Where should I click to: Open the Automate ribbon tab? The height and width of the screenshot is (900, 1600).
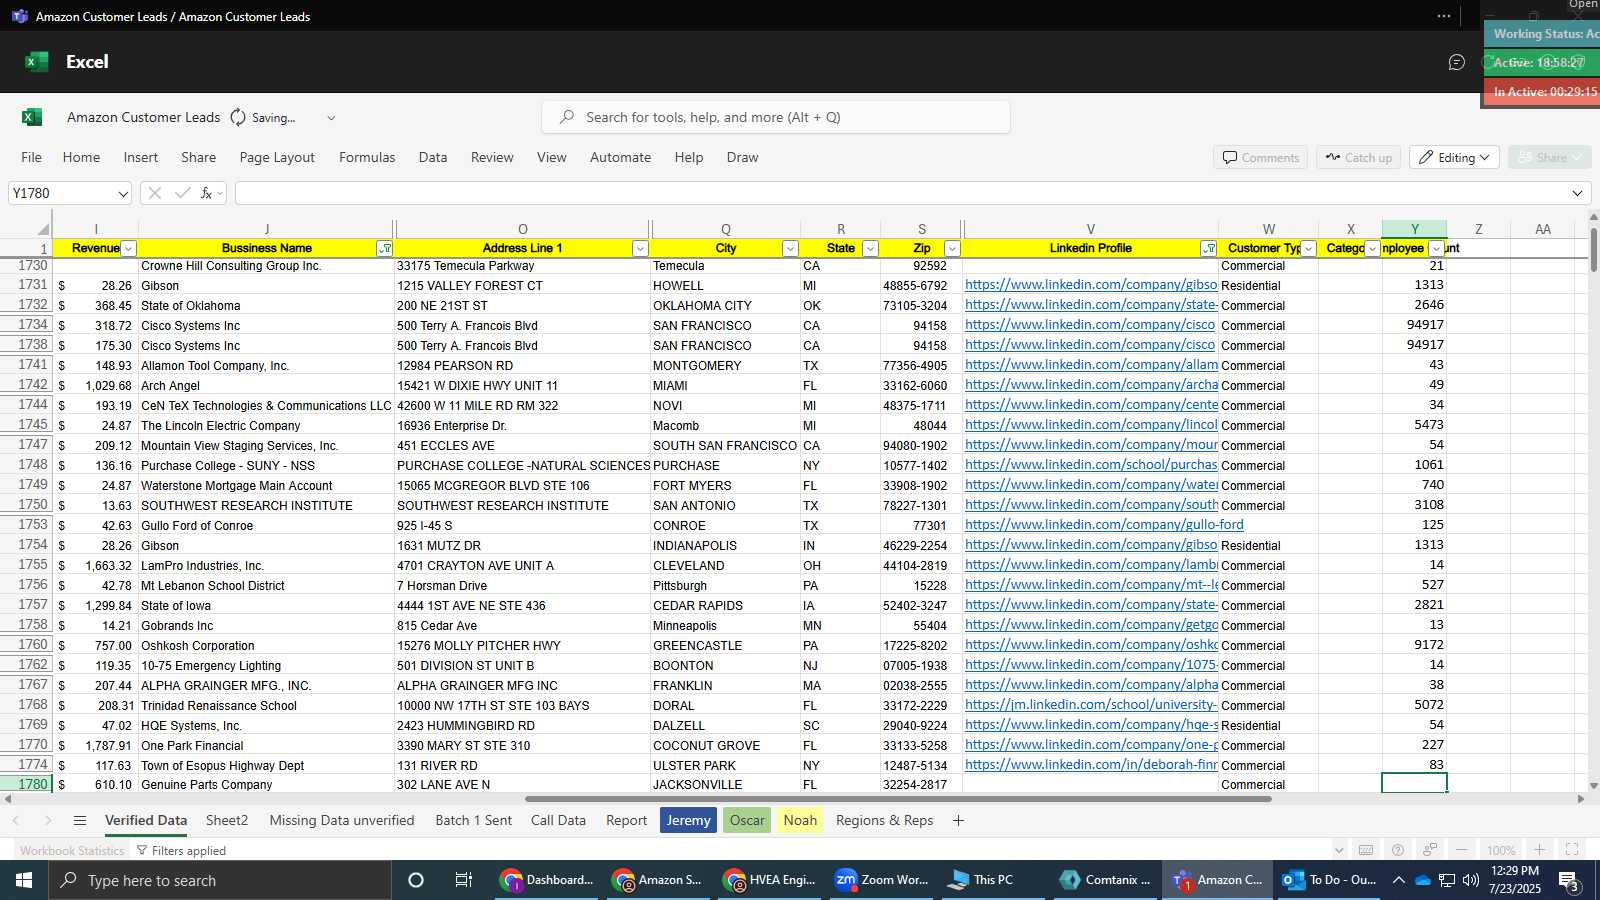point(620,157)
